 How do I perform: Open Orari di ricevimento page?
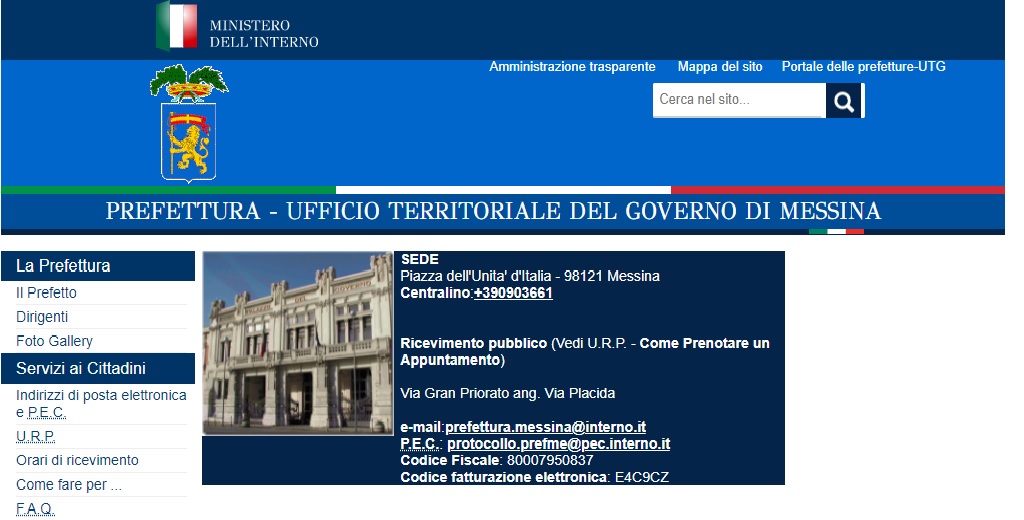(x=77, y=461)
